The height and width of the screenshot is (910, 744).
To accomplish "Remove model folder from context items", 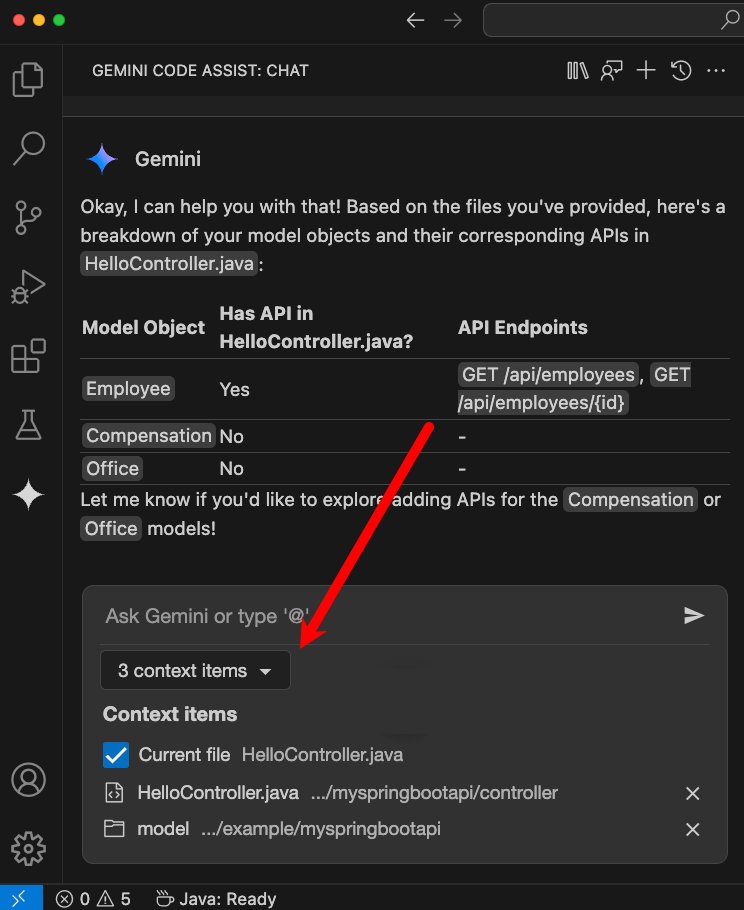I will coord(692,829).
